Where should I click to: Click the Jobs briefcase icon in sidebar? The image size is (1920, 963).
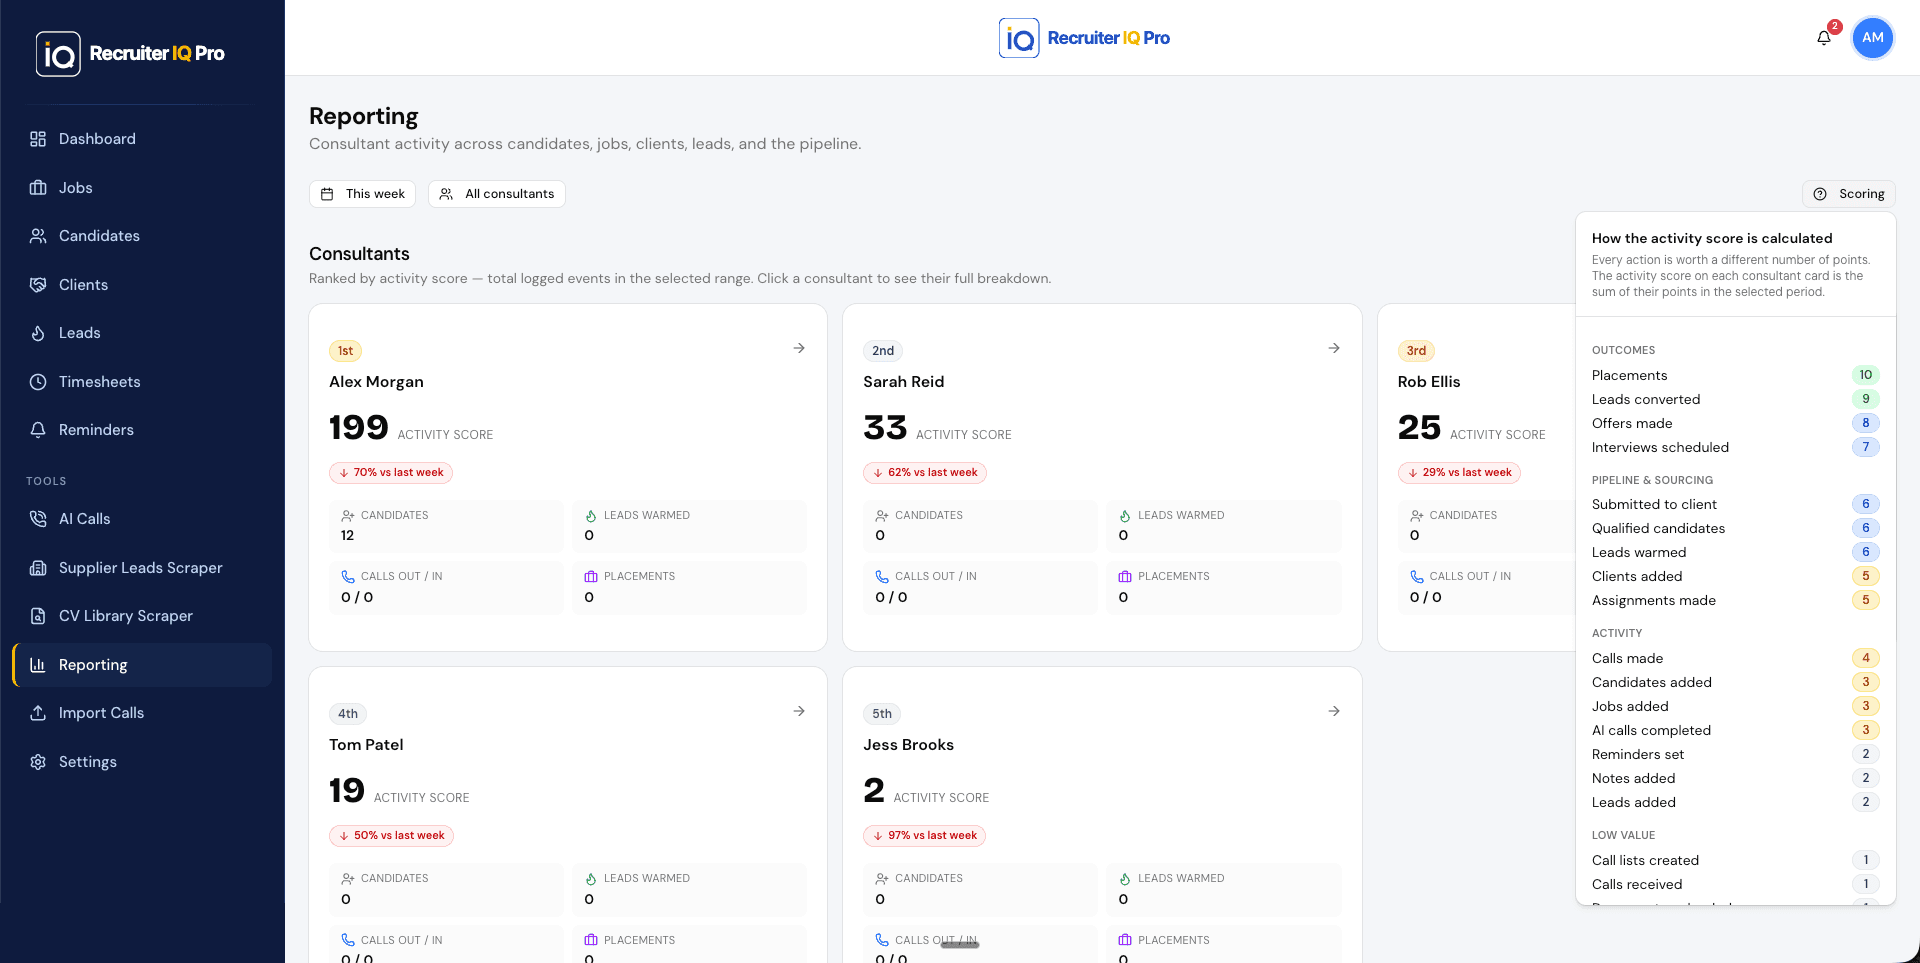tap(38, 188)
